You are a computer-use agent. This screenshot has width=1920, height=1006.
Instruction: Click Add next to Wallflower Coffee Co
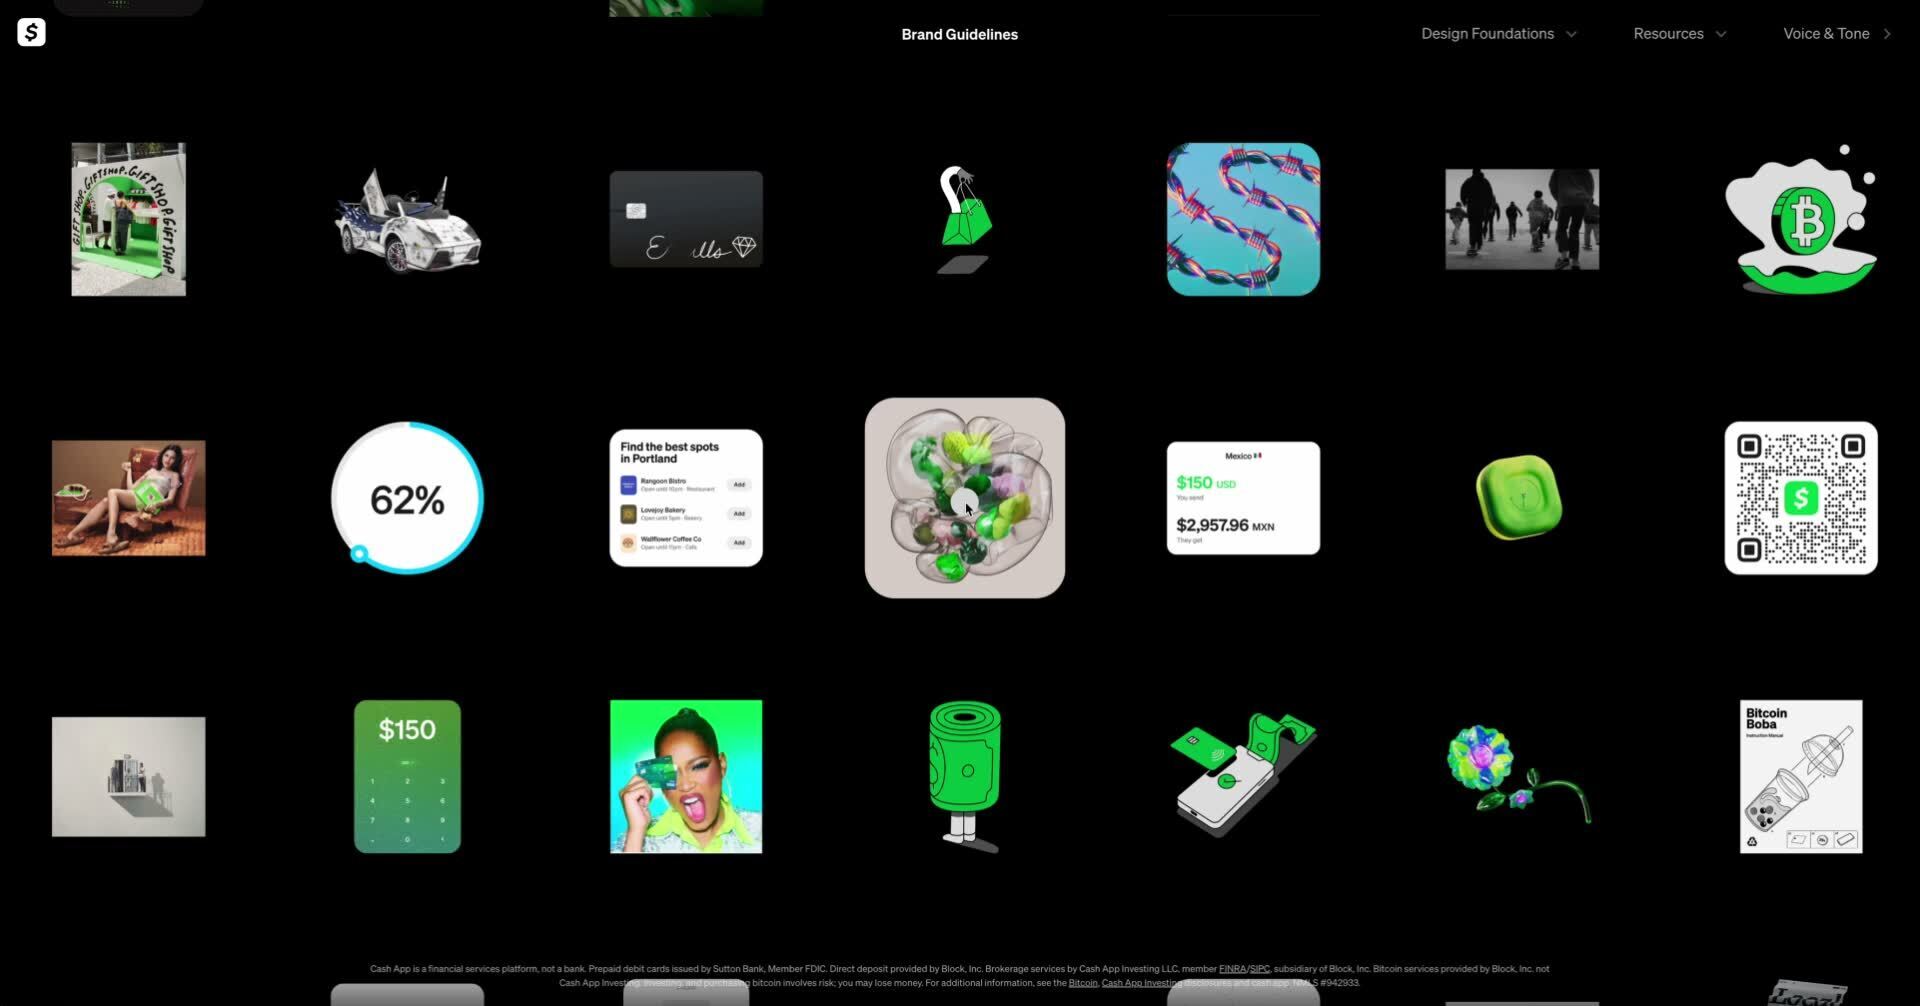click(x=739, y=543)
